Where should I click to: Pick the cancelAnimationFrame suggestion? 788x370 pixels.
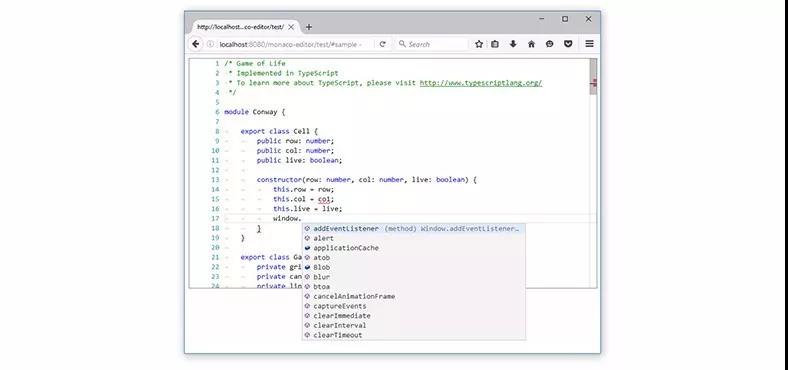point(414,297)
